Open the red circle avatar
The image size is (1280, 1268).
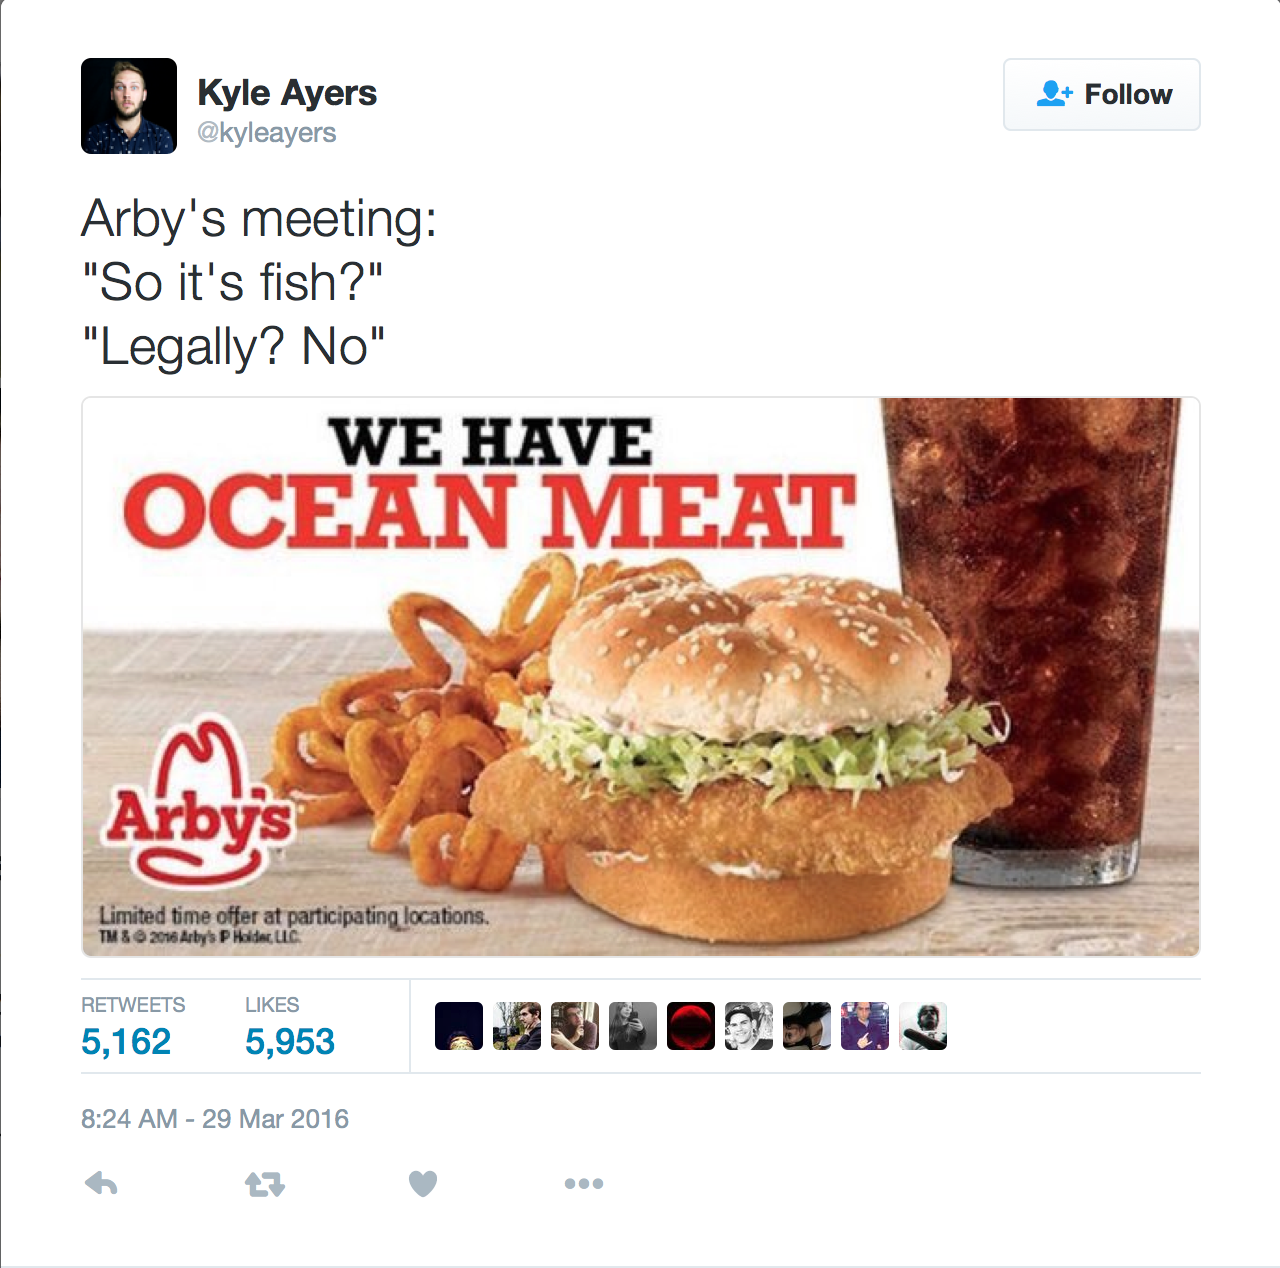tap(691, 1026)
